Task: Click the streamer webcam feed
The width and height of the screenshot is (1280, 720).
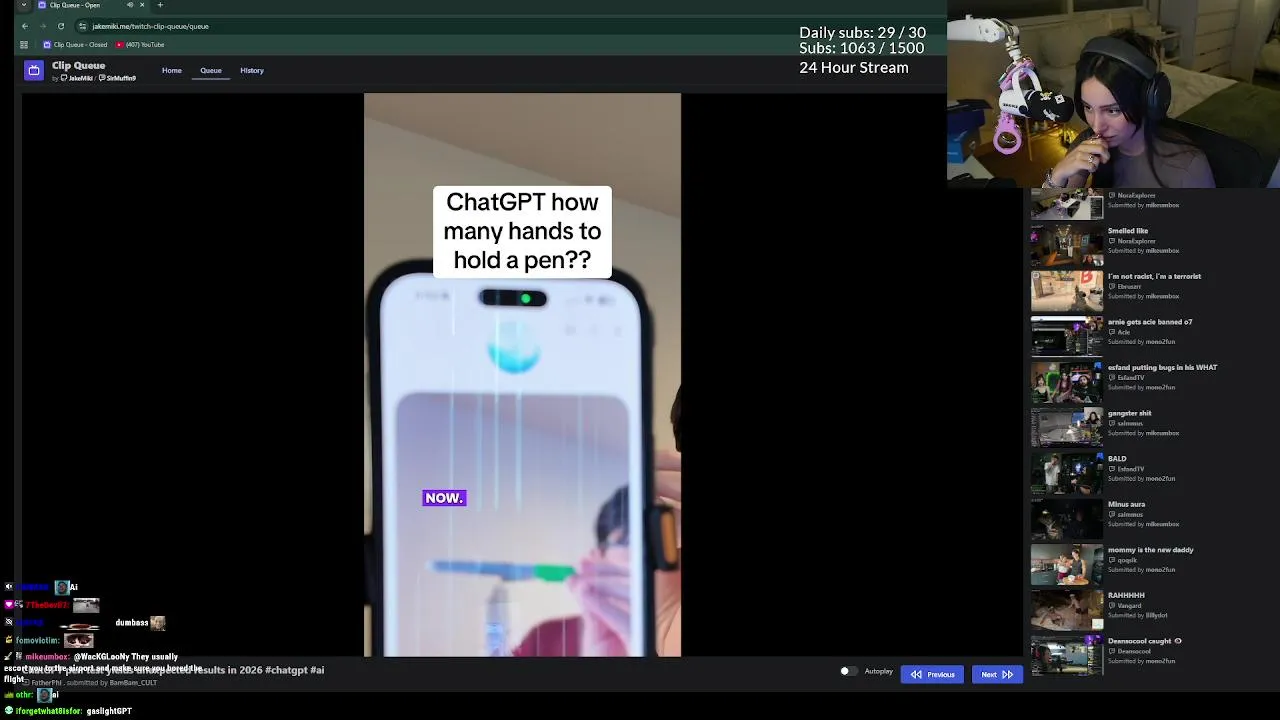Action: click(x=1113, y=94)
